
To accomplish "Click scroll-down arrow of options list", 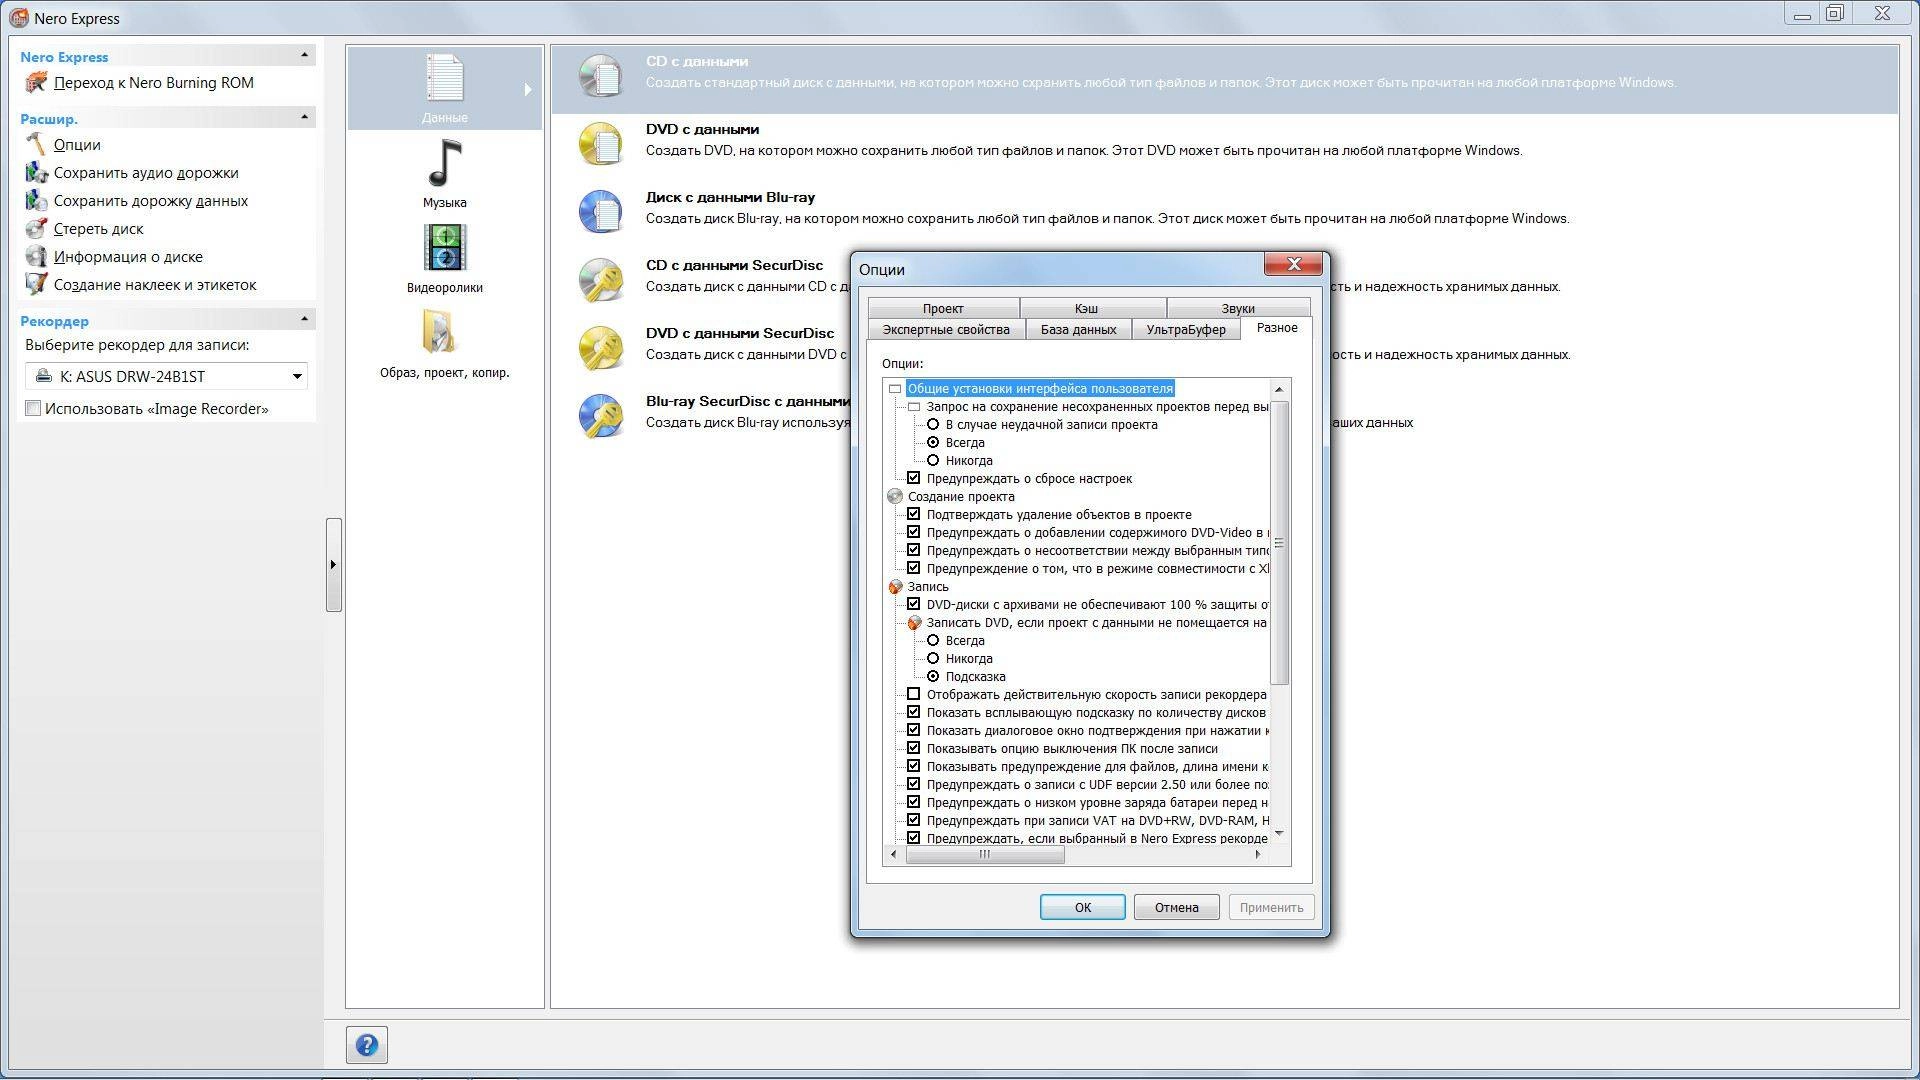I will (x=1279, y=835).
